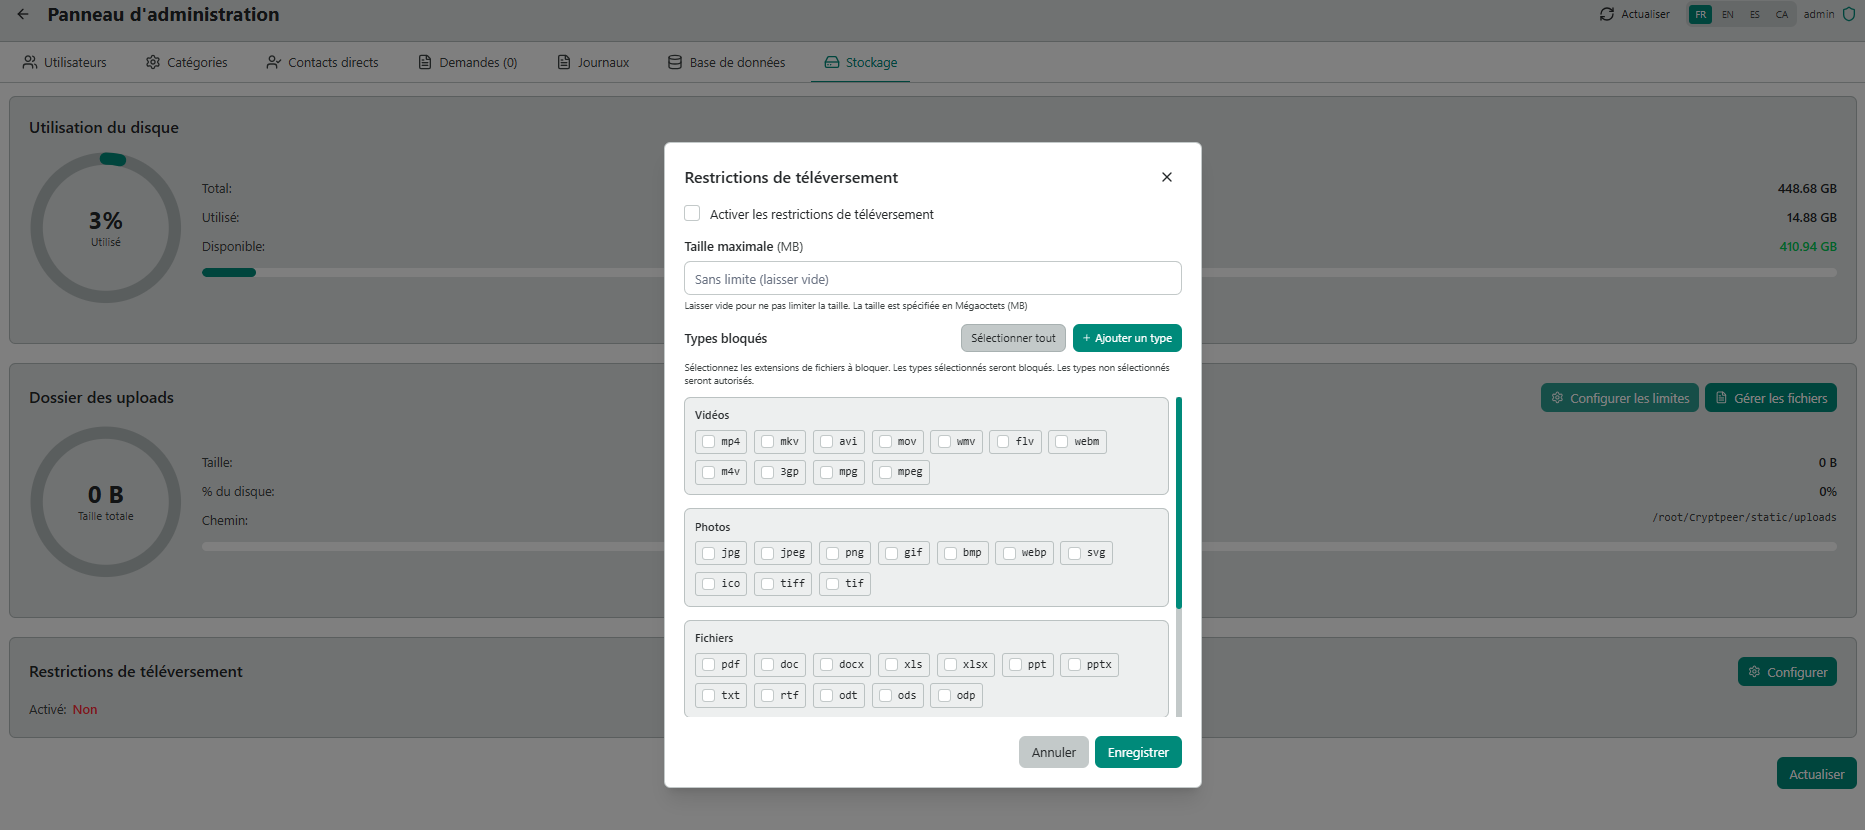Switch to the Stockage tab
The width and height of the screenshot is (1865, 830).
coord(860,62)
